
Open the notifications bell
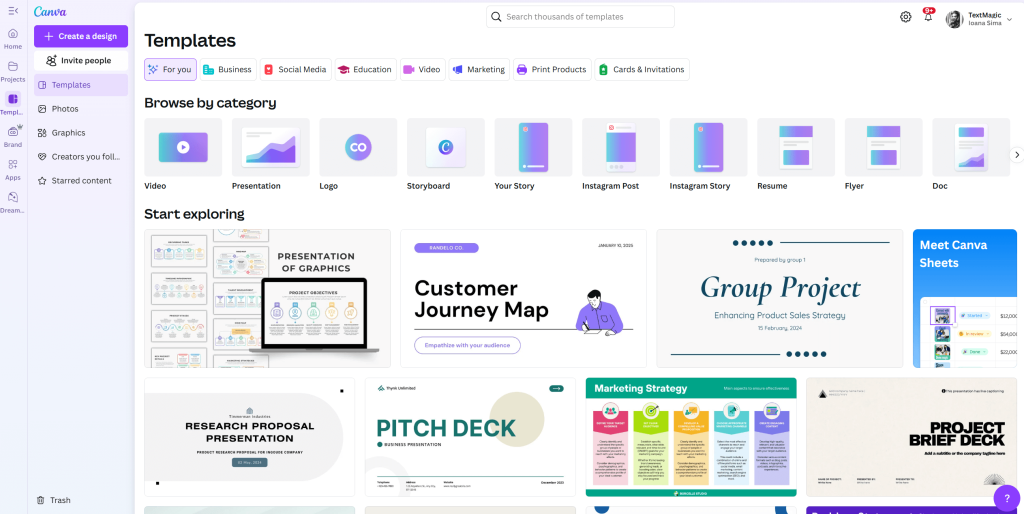coord(928,17)
